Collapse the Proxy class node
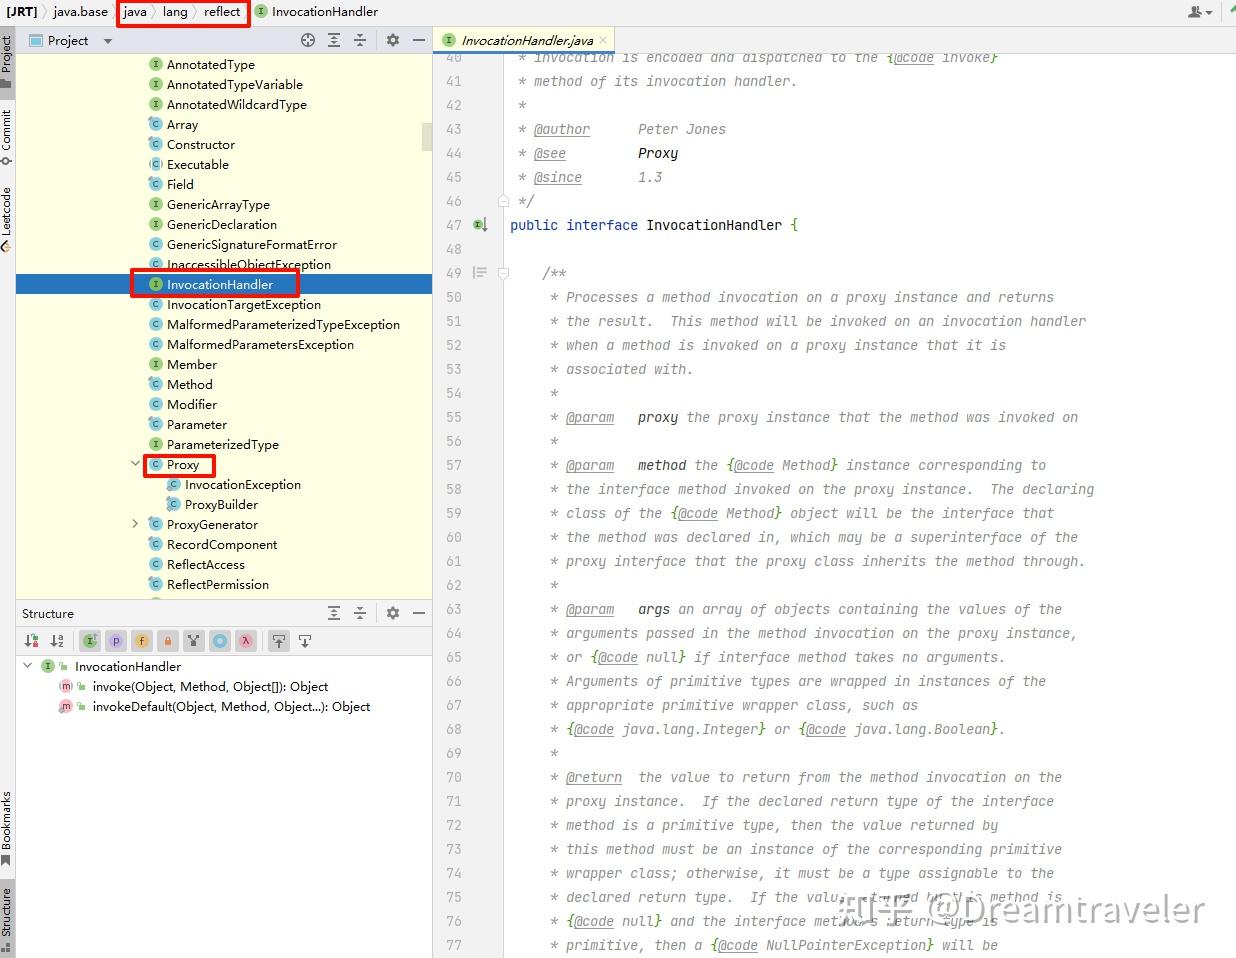This screenshot has height=958, width=1236. click(x=136, y=464)
